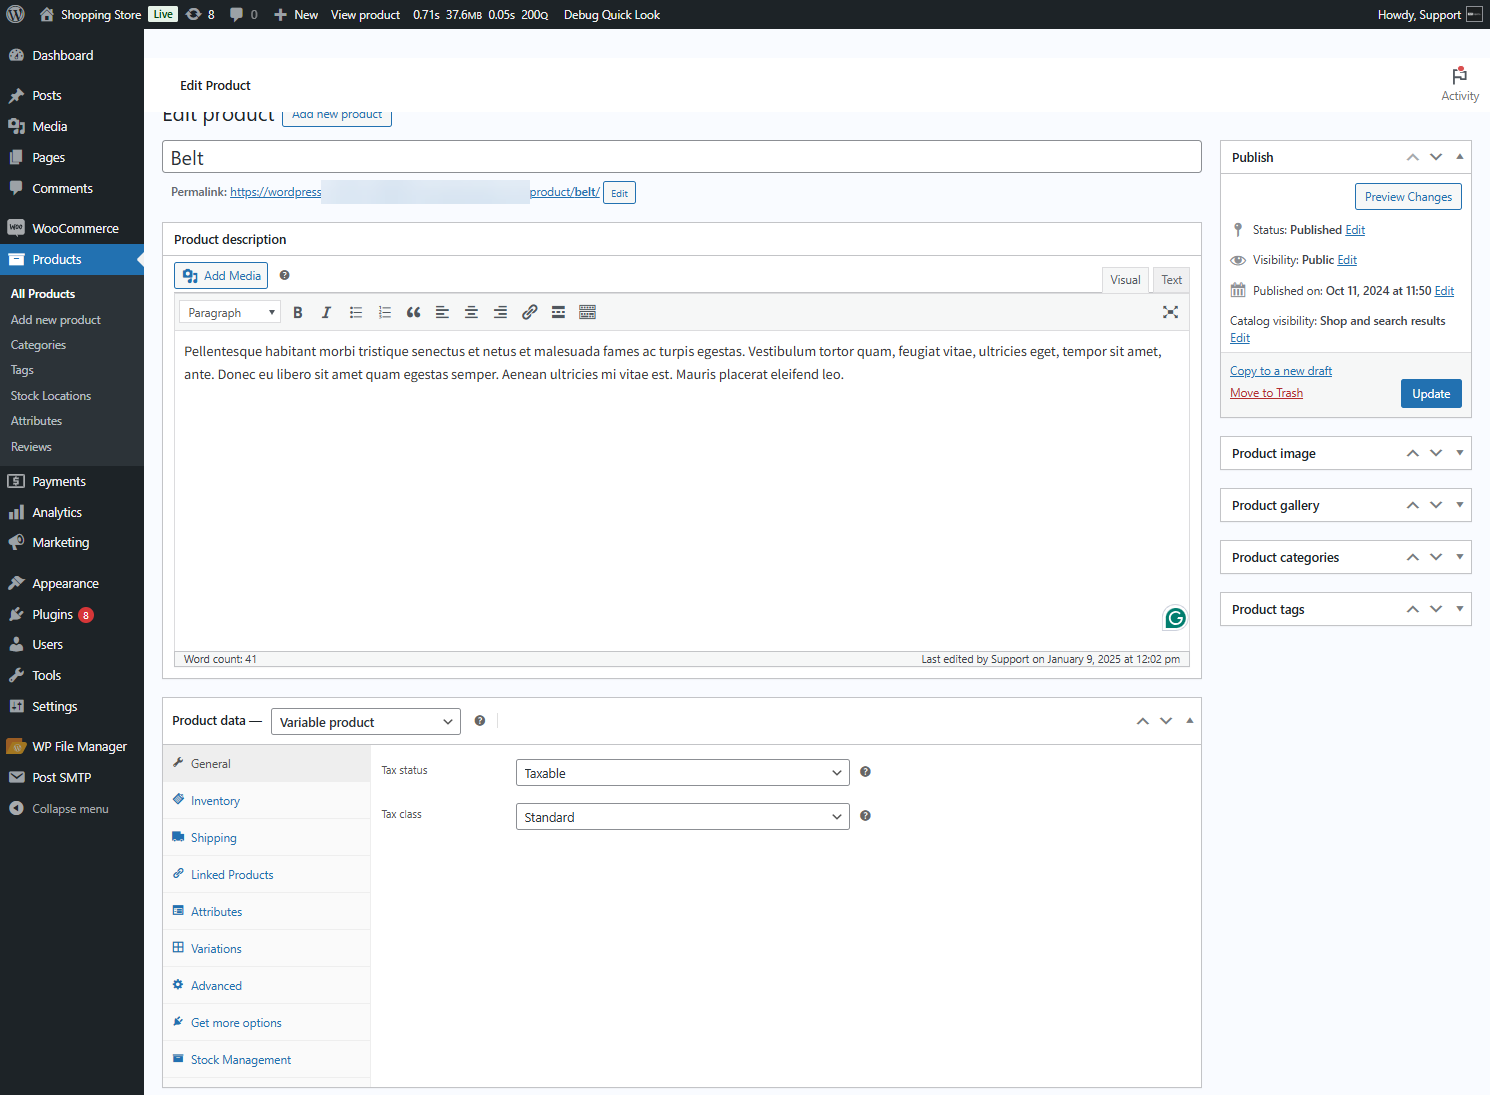The width and height of the screenshot is (1490, 1095).
Task: Expand the Product tags panel
Action: click(x=1460, y=608)
